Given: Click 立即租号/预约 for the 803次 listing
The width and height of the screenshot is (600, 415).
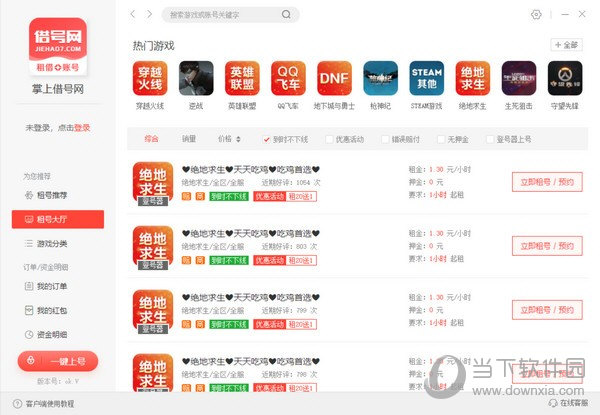Looking at the screenshot, I should pos(547,246).
